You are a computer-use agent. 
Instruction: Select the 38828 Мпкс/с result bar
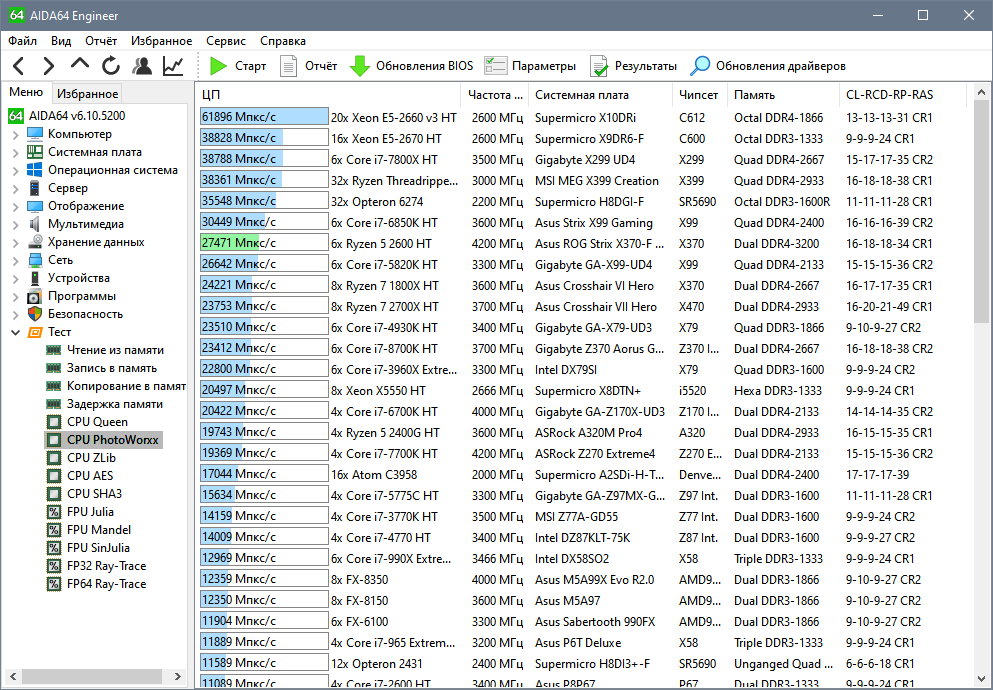click(x=264, y=139)
